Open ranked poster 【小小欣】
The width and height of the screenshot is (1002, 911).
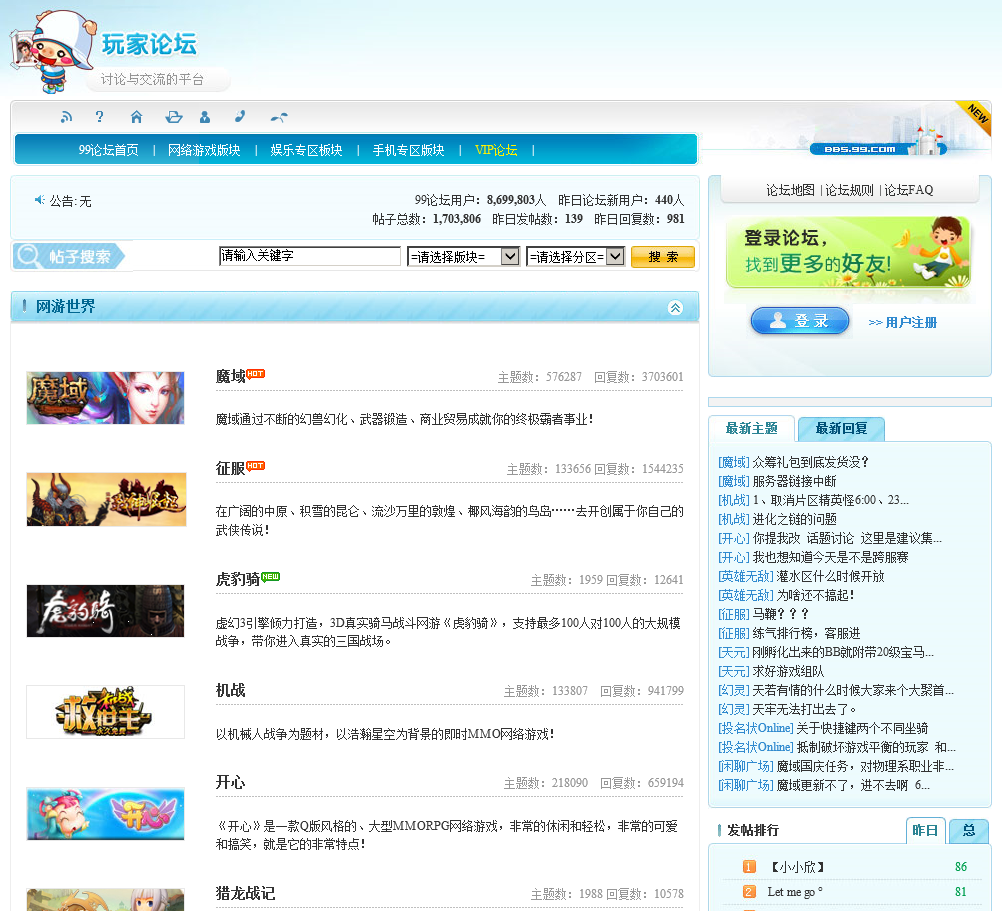[796, 868]
